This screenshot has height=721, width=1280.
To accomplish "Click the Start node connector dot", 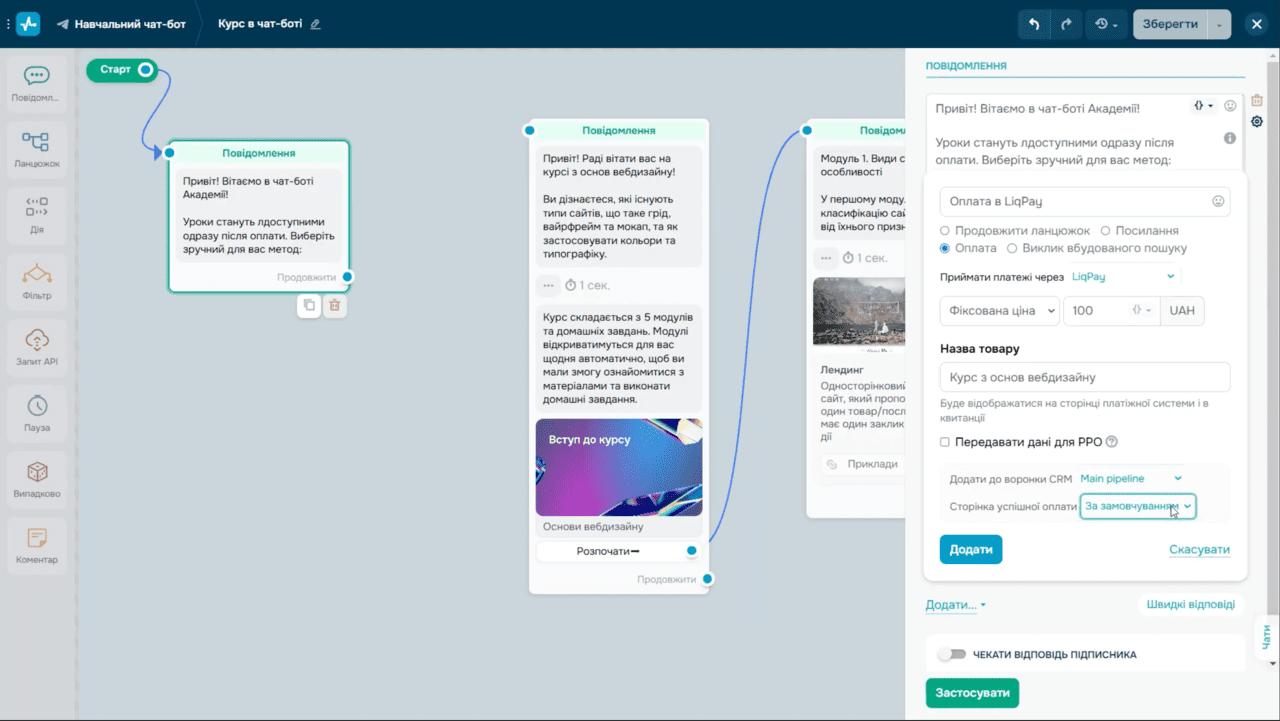I will pos(146,70).
